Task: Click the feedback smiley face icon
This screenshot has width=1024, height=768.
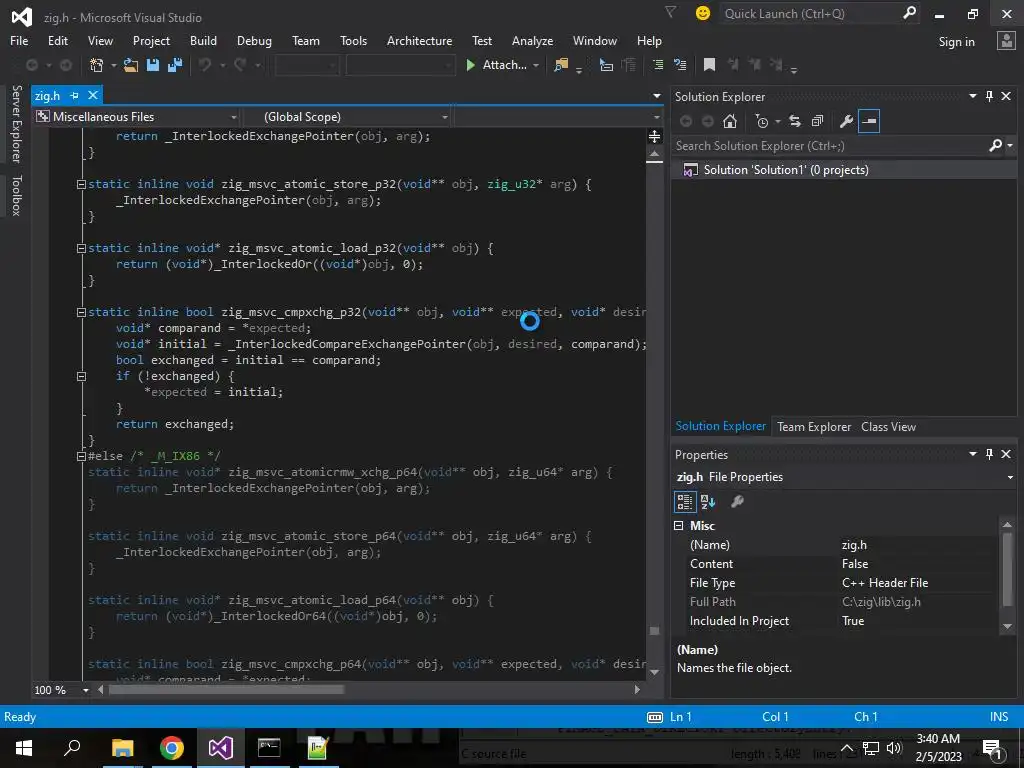Action: click(x=703, y=13)
